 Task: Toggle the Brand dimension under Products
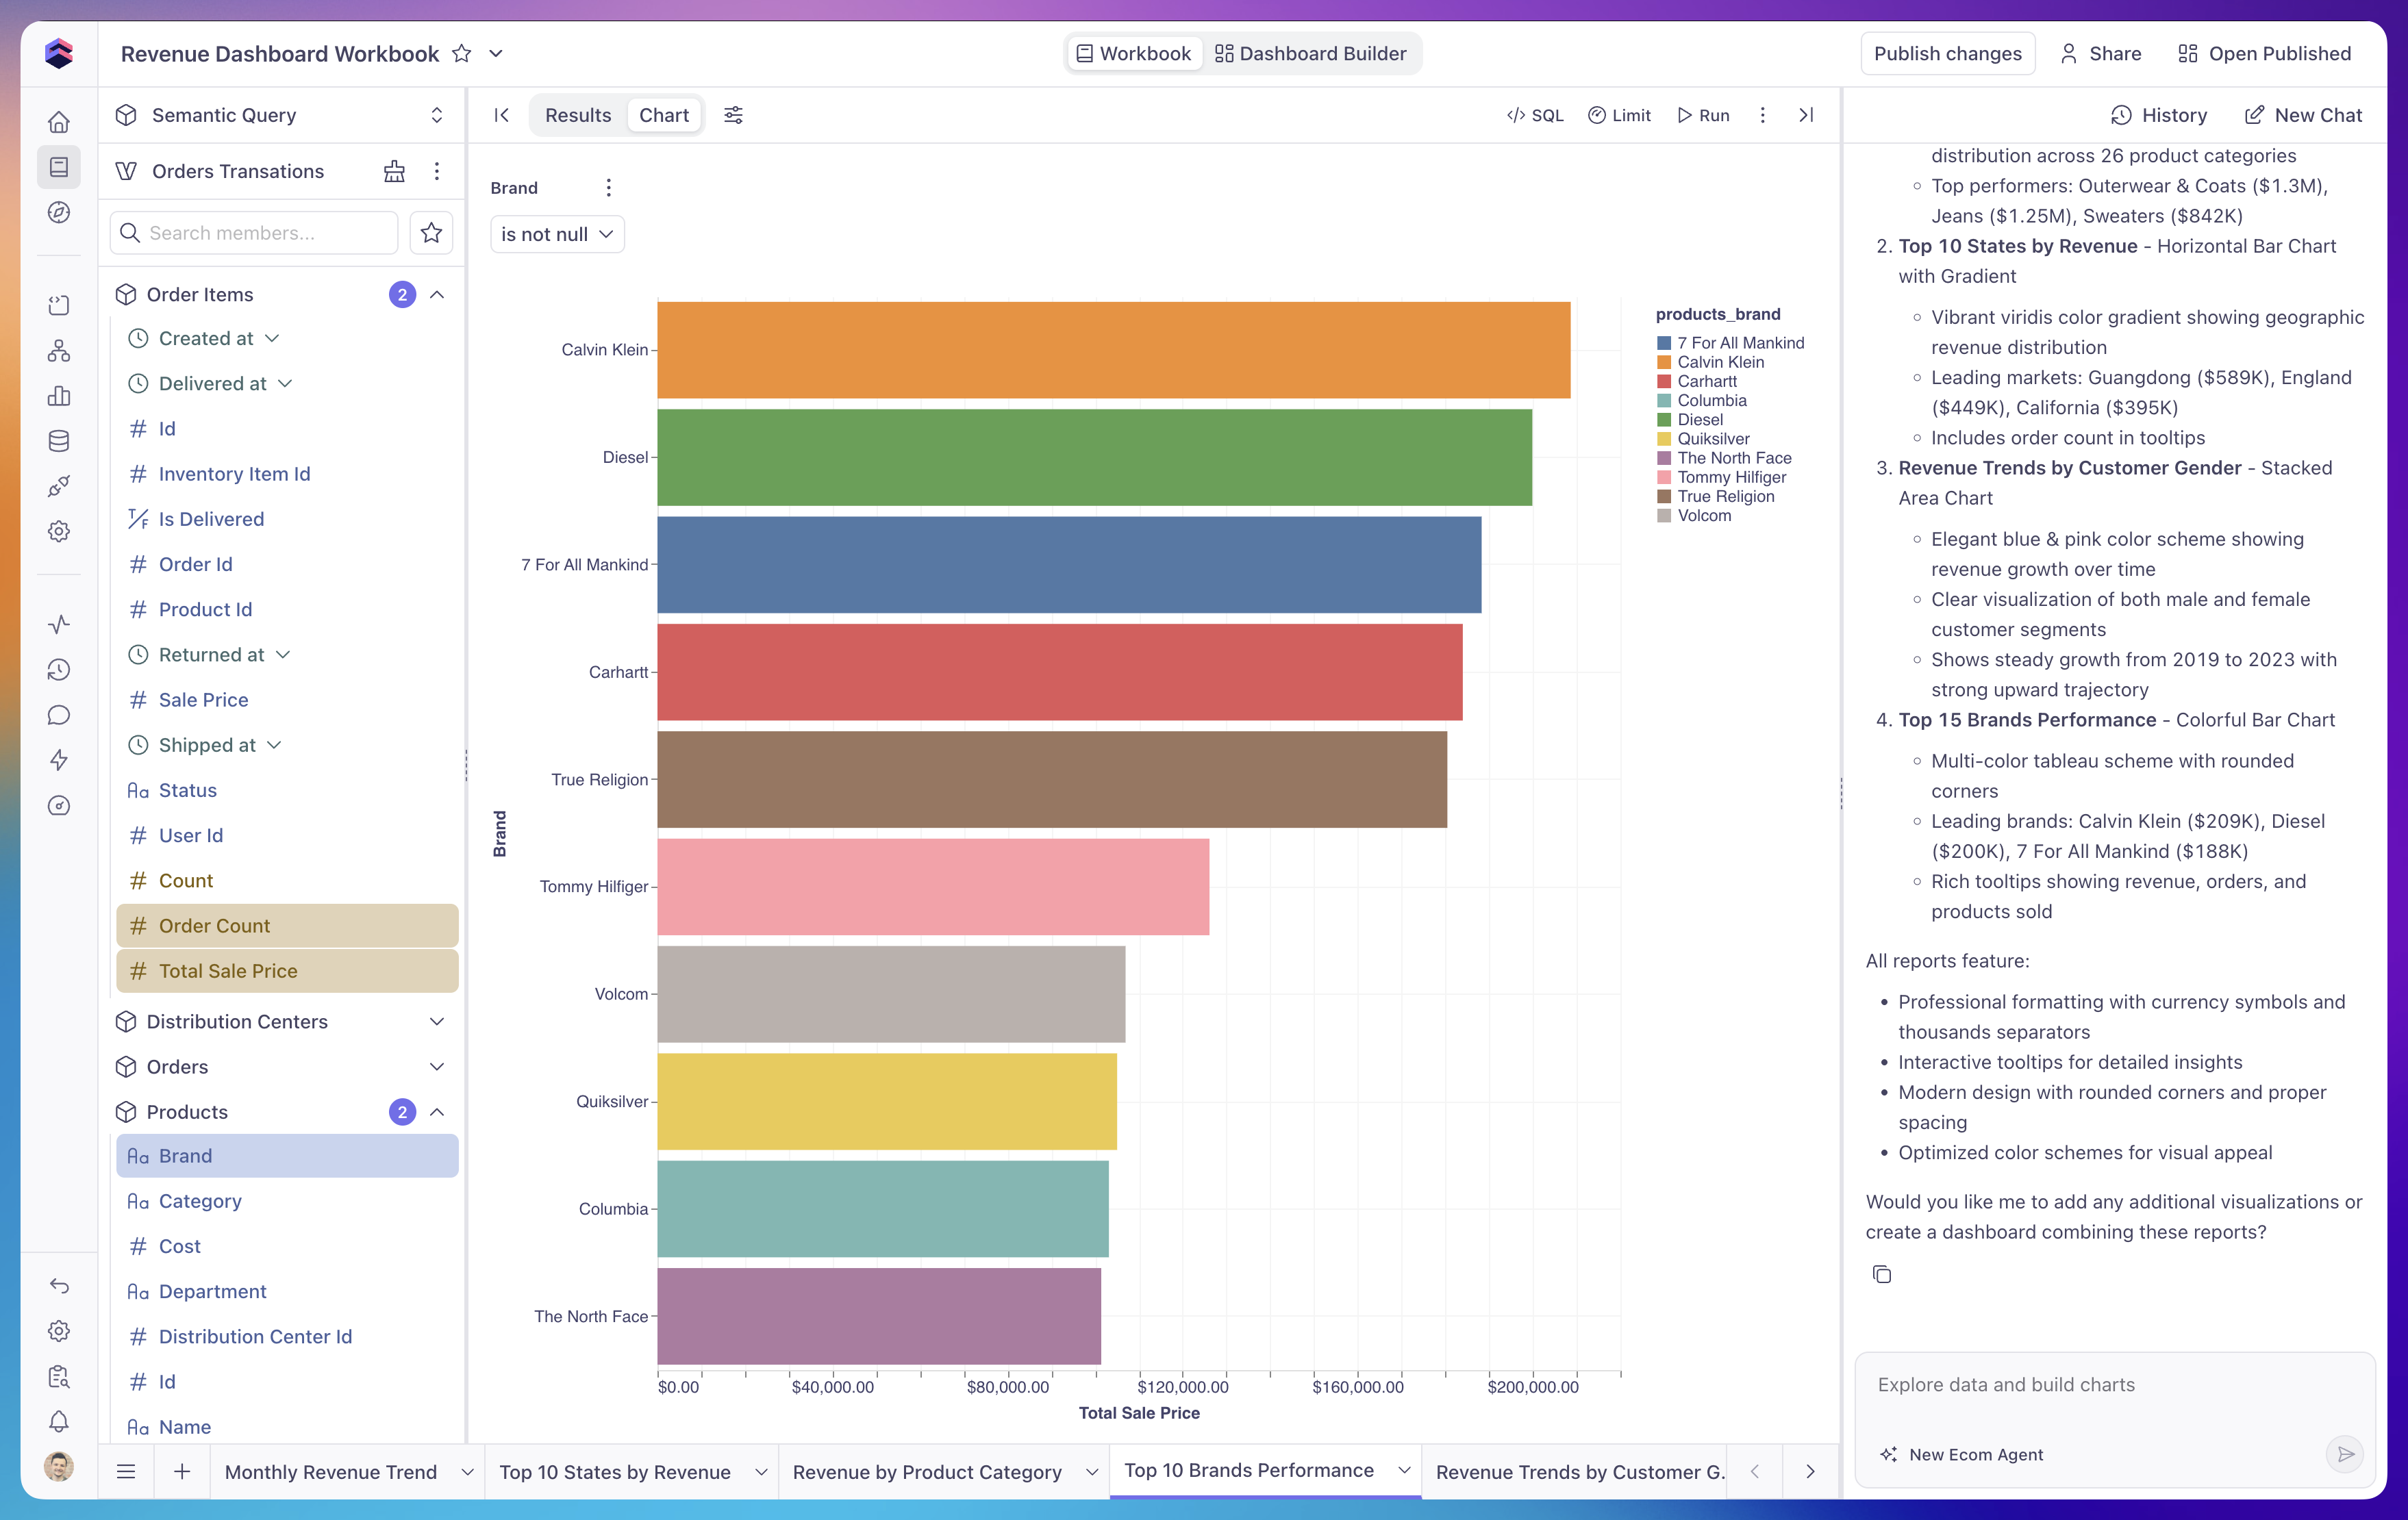tap(287, 1156)
